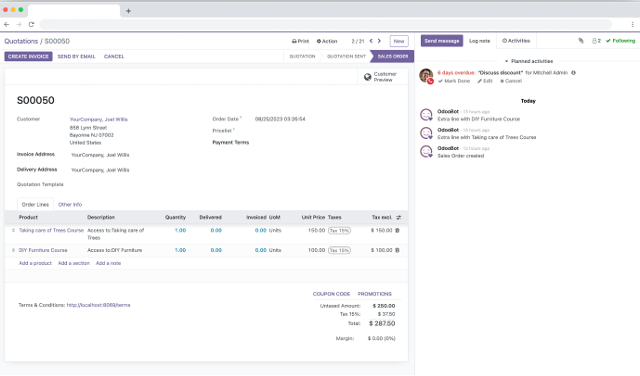Viewport: 640px width, 376px height.
Task: Select the Quotation Sent status stage
Action: tap(346, 56)
